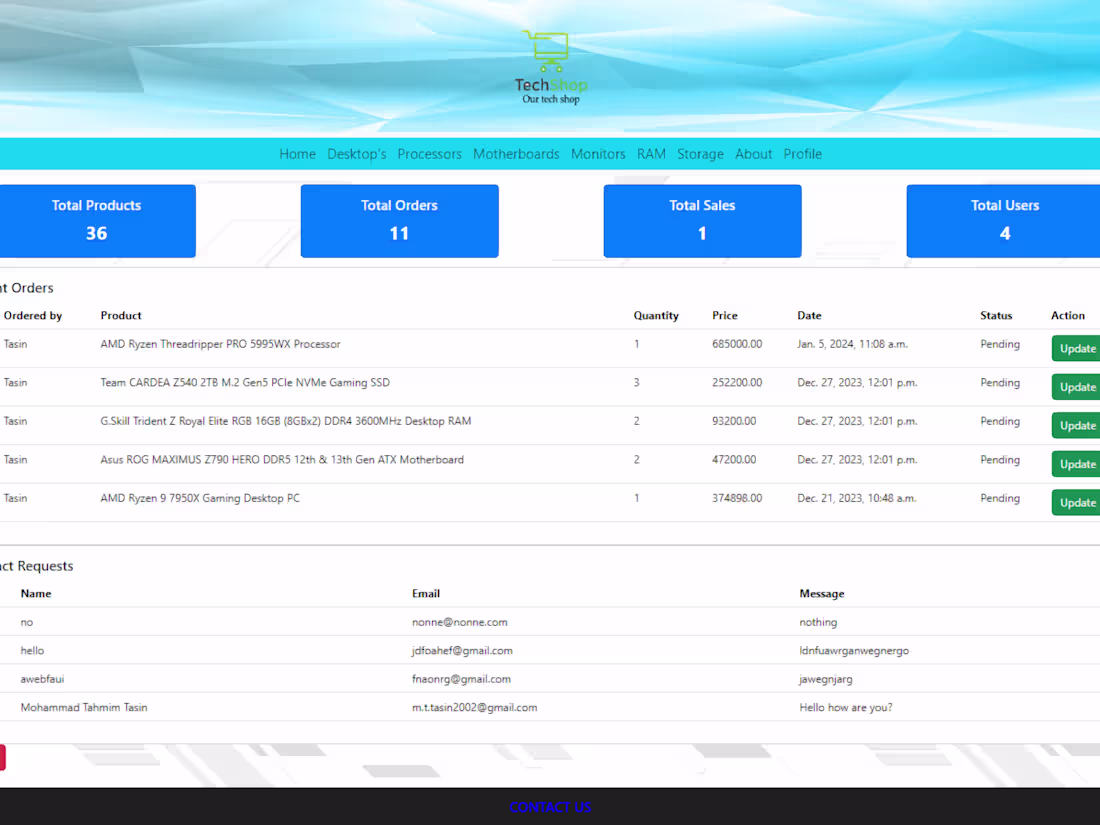Click the Message column header
The image size is (1100, 825).
[x=821, y=593]
